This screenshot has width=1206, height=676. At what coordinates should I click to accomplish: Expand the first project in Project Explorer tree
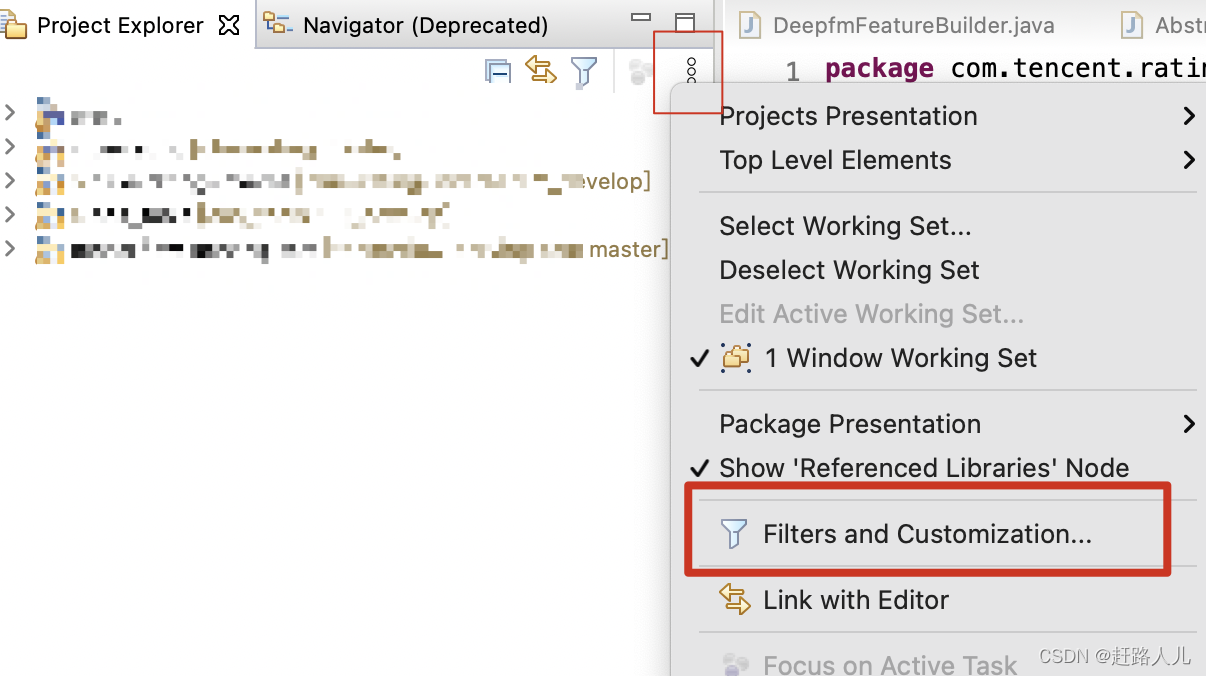click(x=10, y=115)
